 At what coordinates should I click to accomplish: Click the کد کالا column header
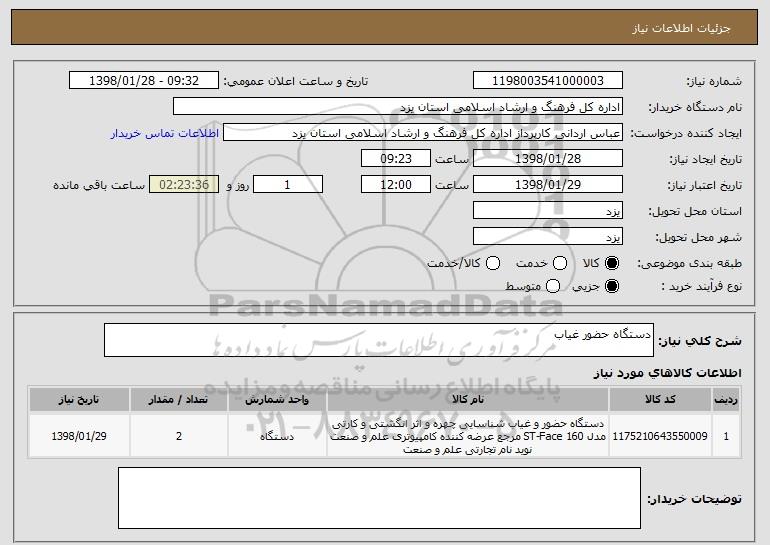pos(660,400)
